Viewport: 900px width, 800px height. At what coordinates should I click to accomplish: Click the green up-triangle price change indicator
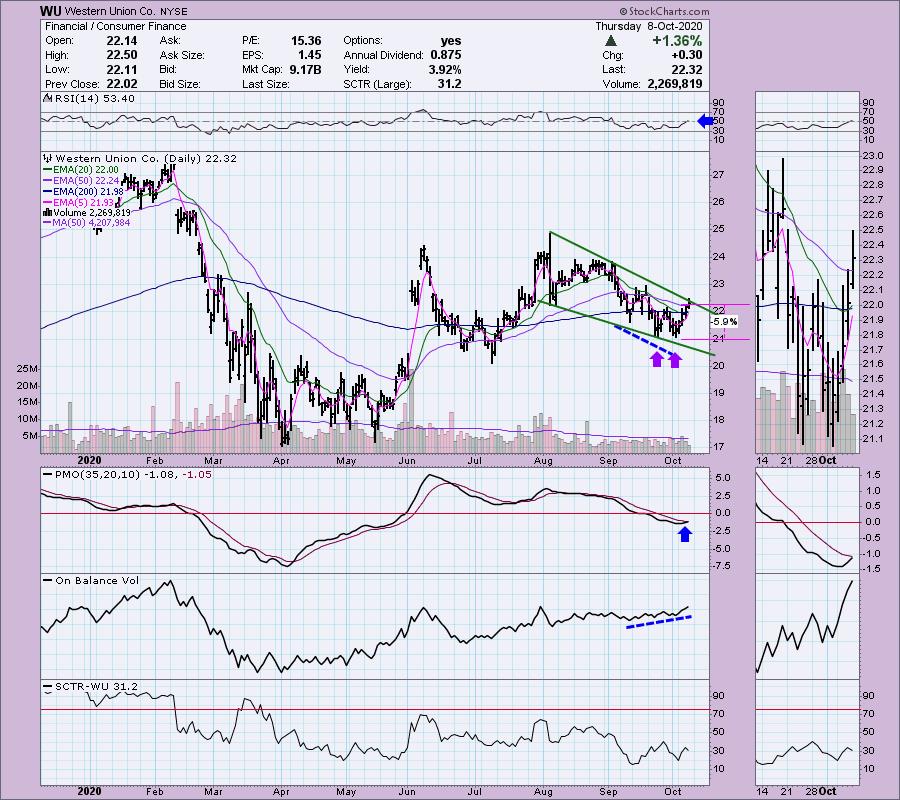coord(611,41)
